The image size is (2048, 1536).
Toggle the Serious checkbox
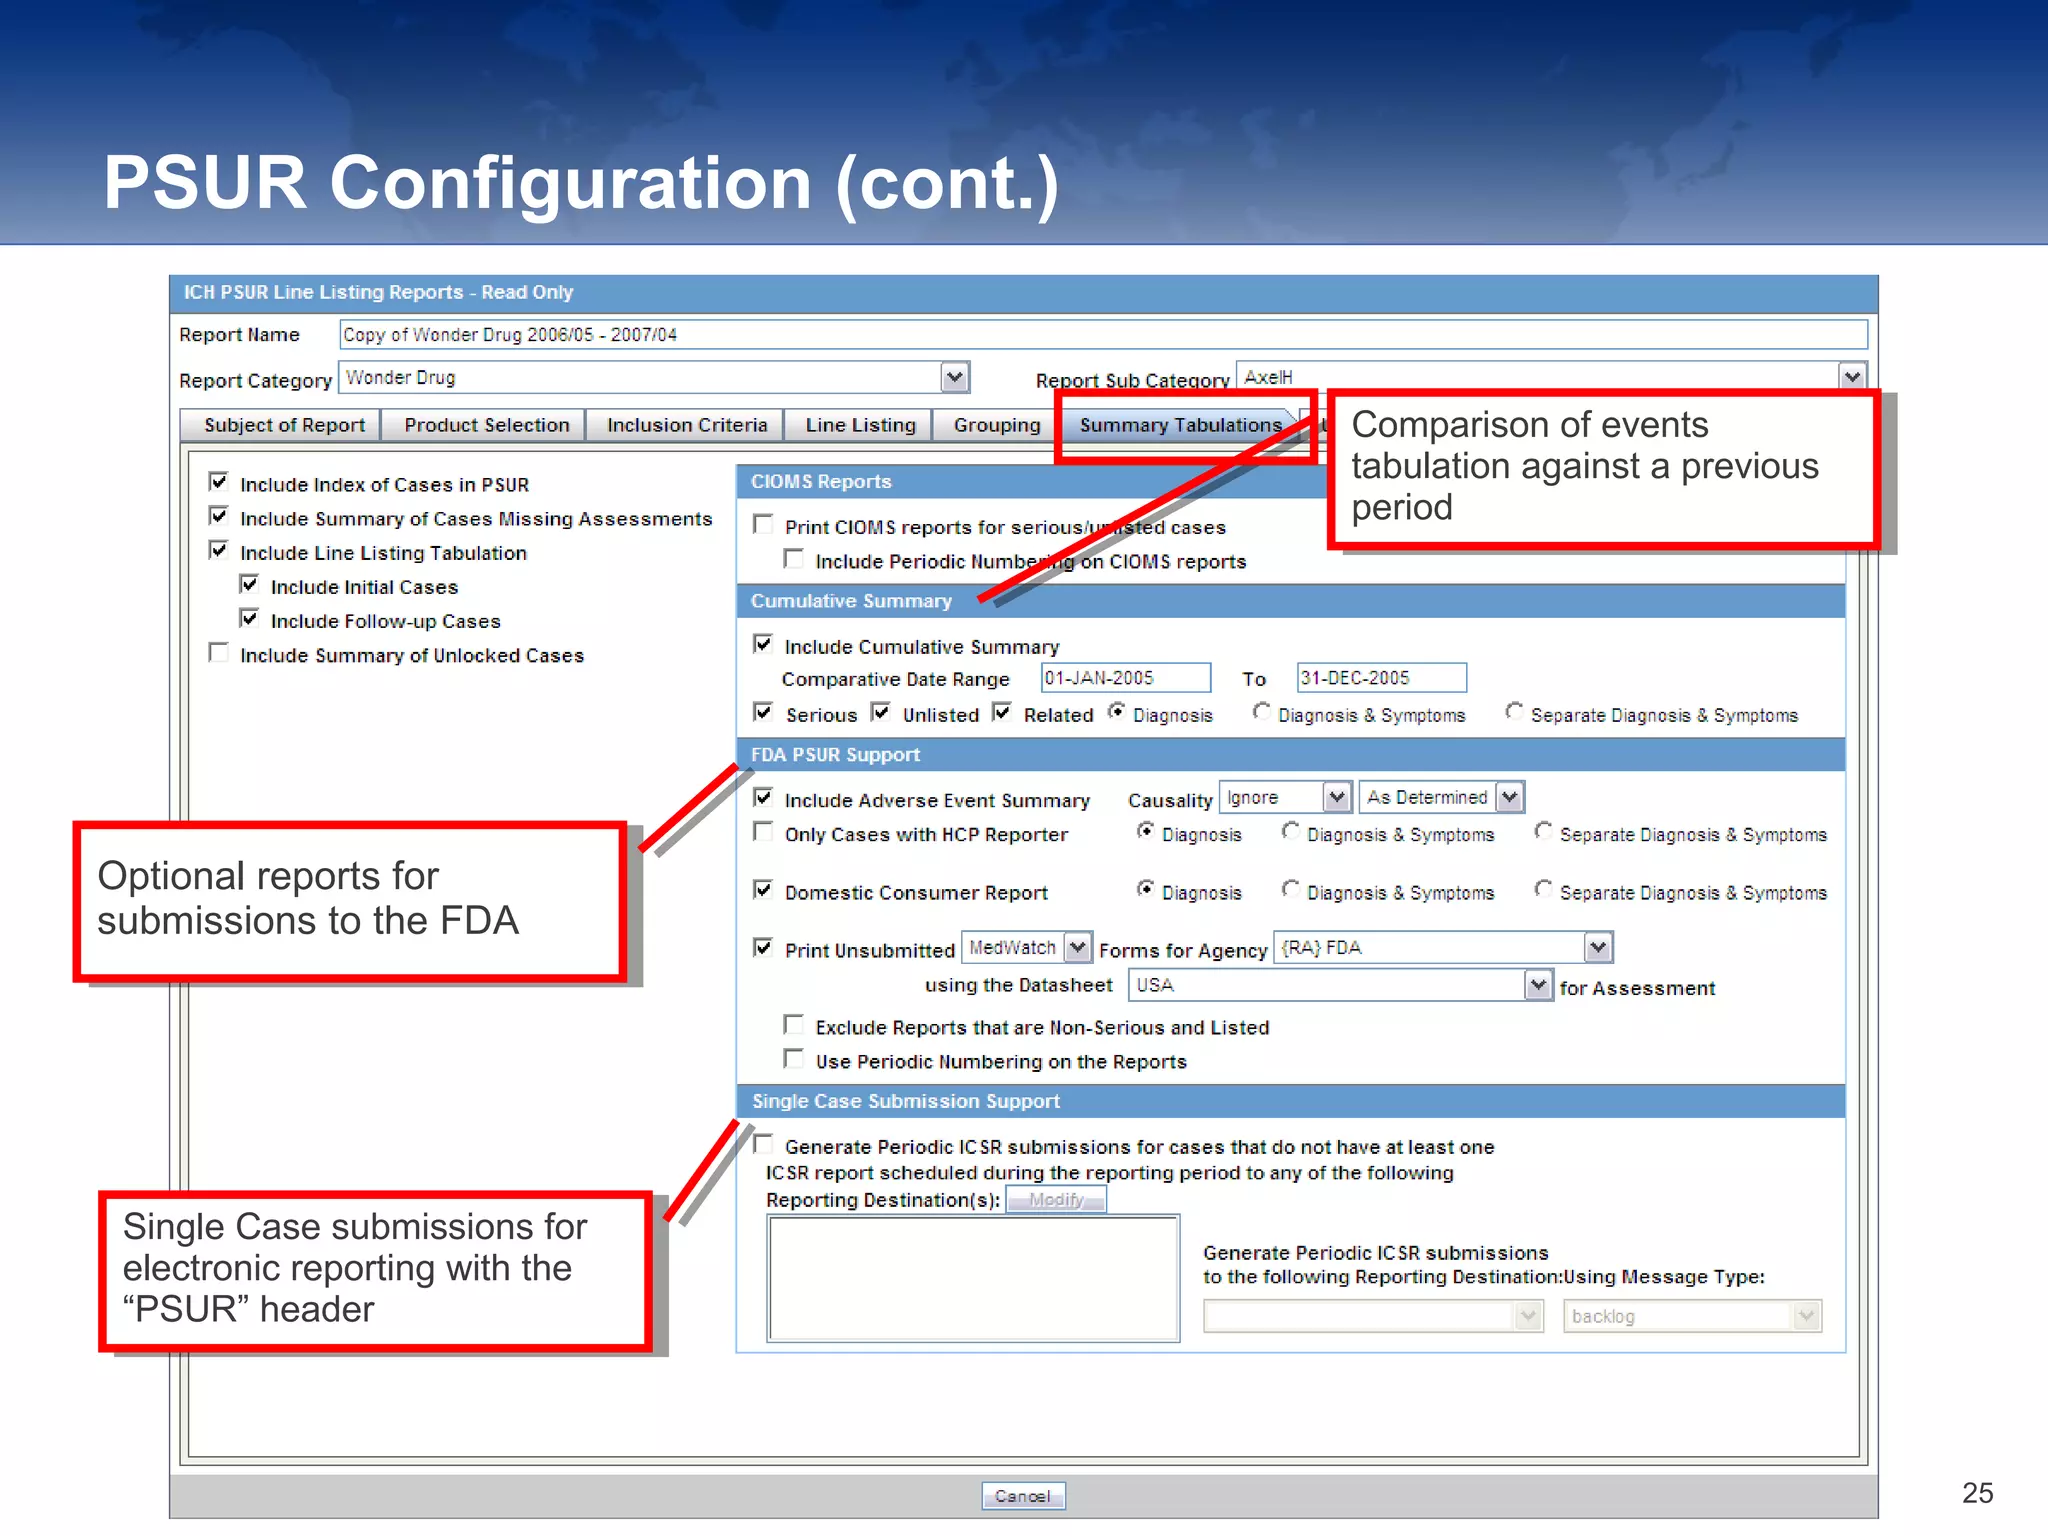click(x=763, y=712)
